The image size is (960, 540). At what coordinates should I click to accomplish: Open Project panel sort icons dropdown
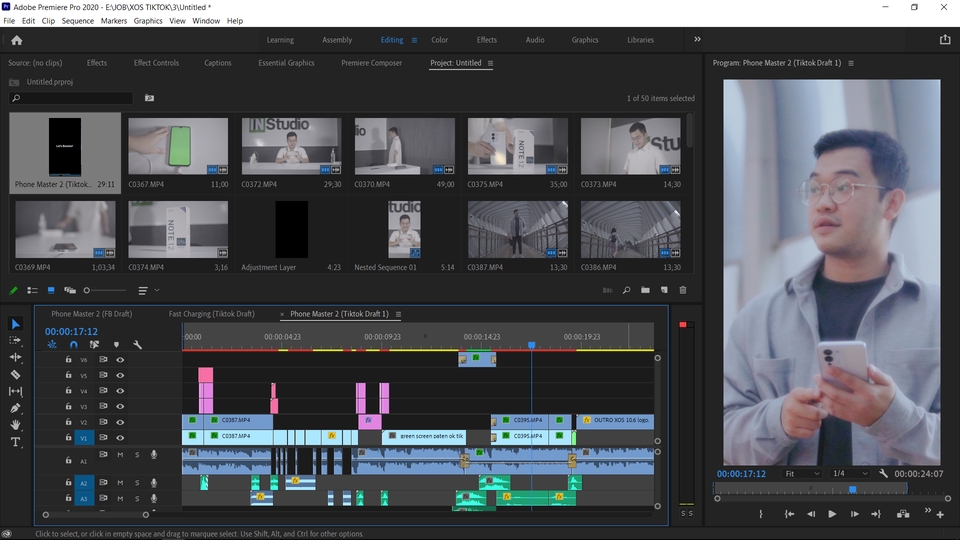(x=148, y=290)
